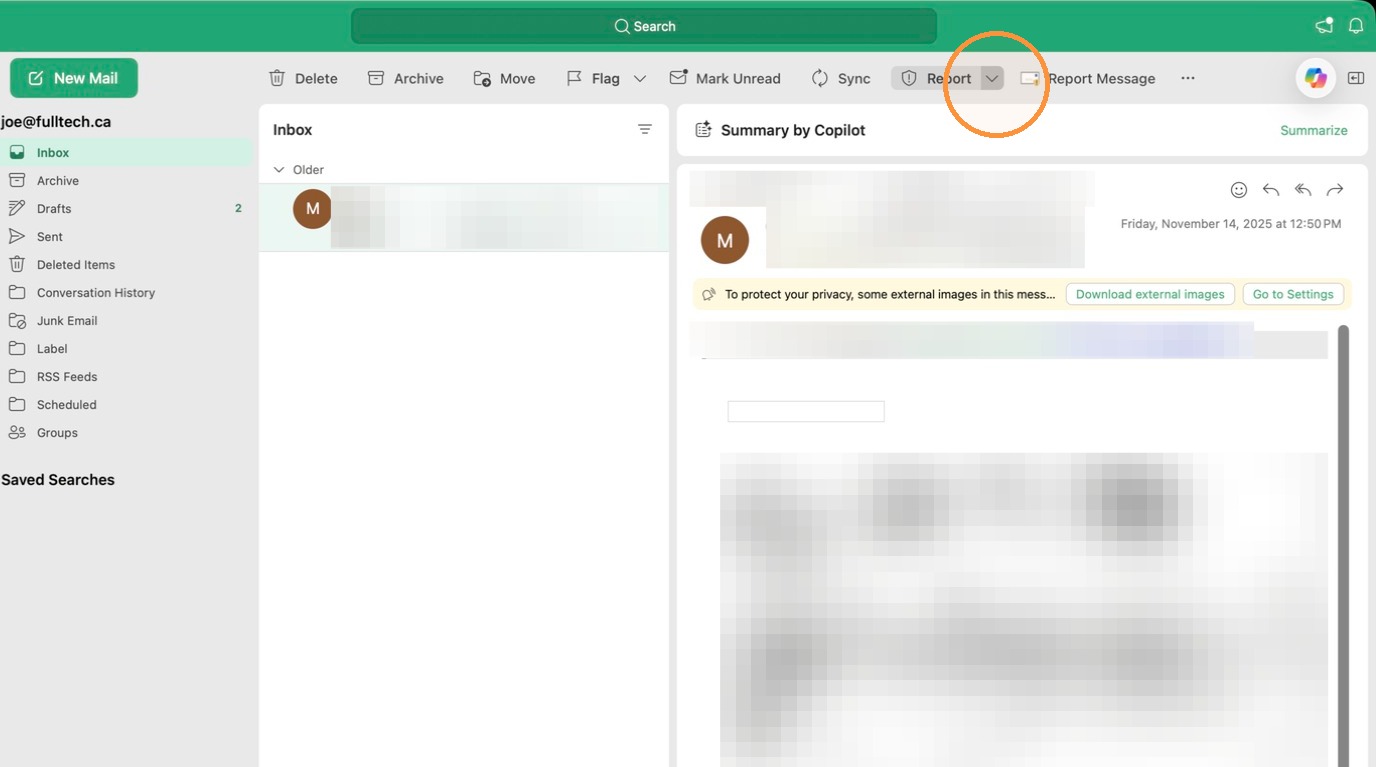The image size is (1376, 767).
Task: Click the message date Friday, November 14
Action: coord(1231,224)
